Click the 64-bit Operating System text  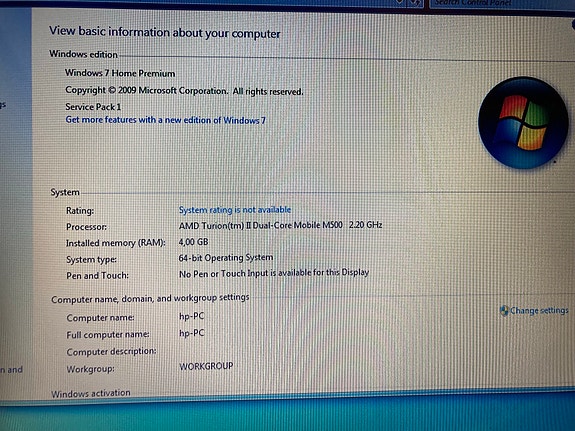[226, 258]
